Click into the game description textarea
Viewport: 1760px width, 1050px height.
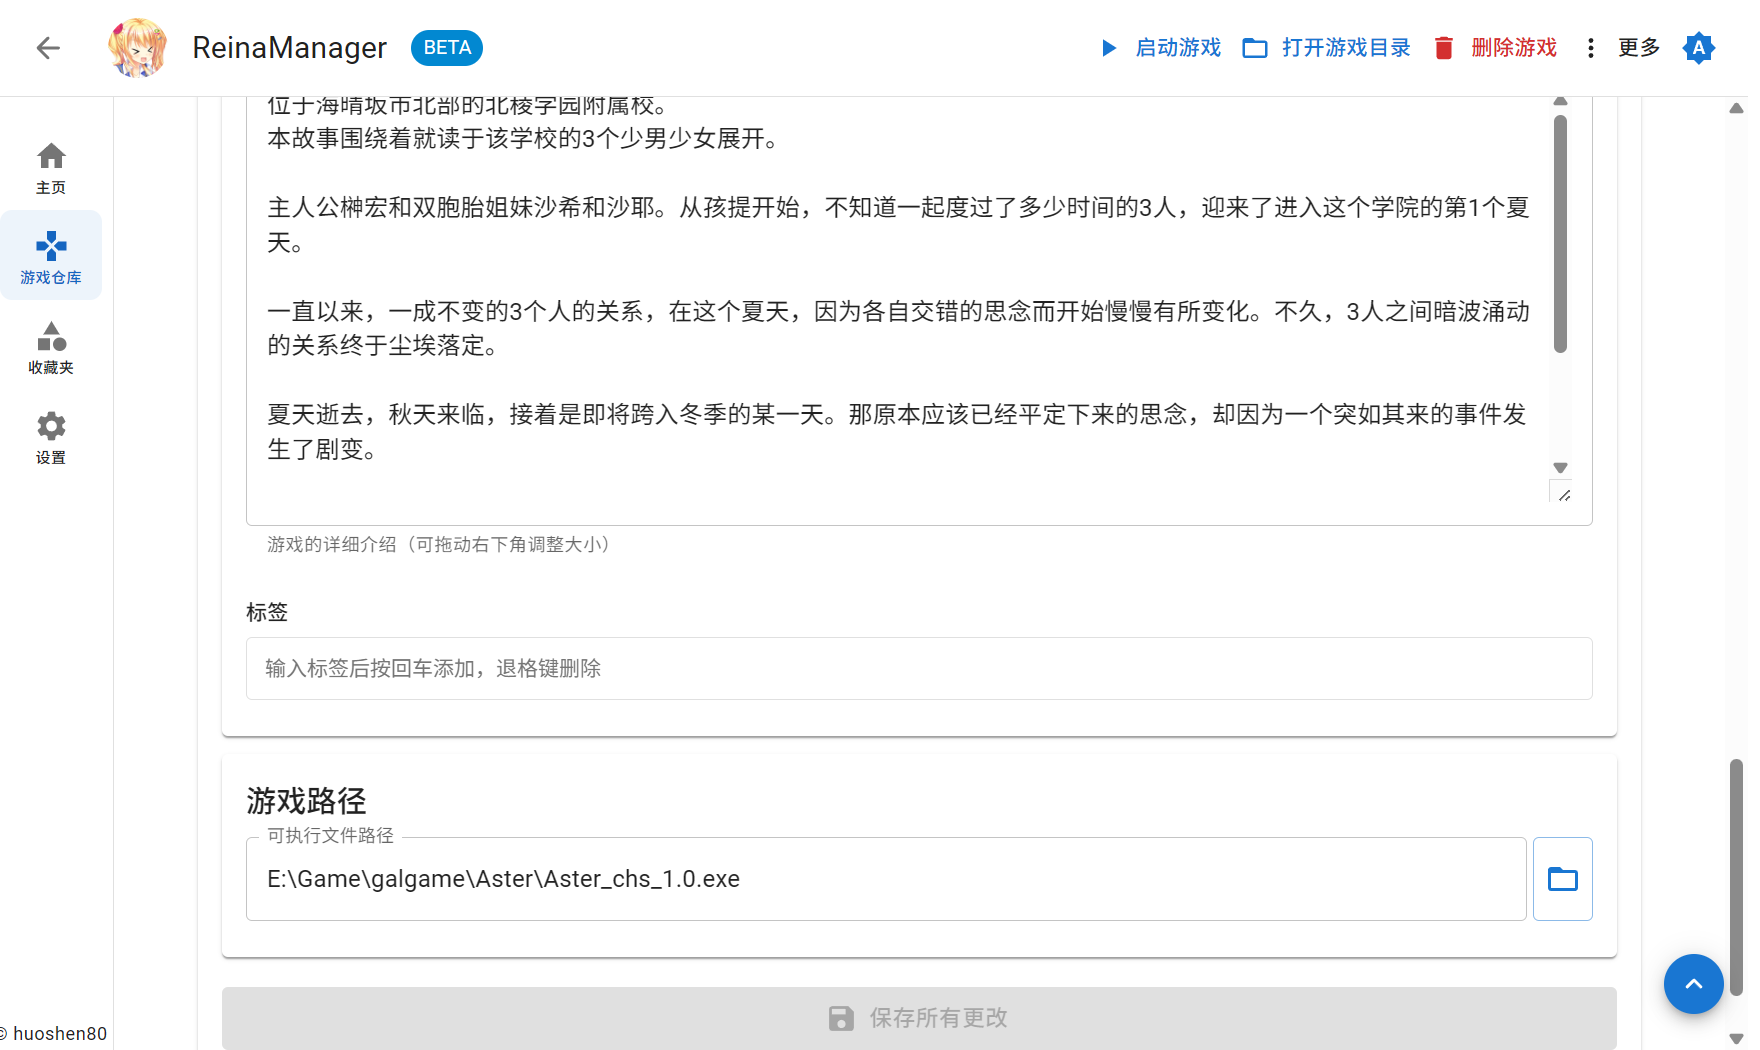click(907, 300)
